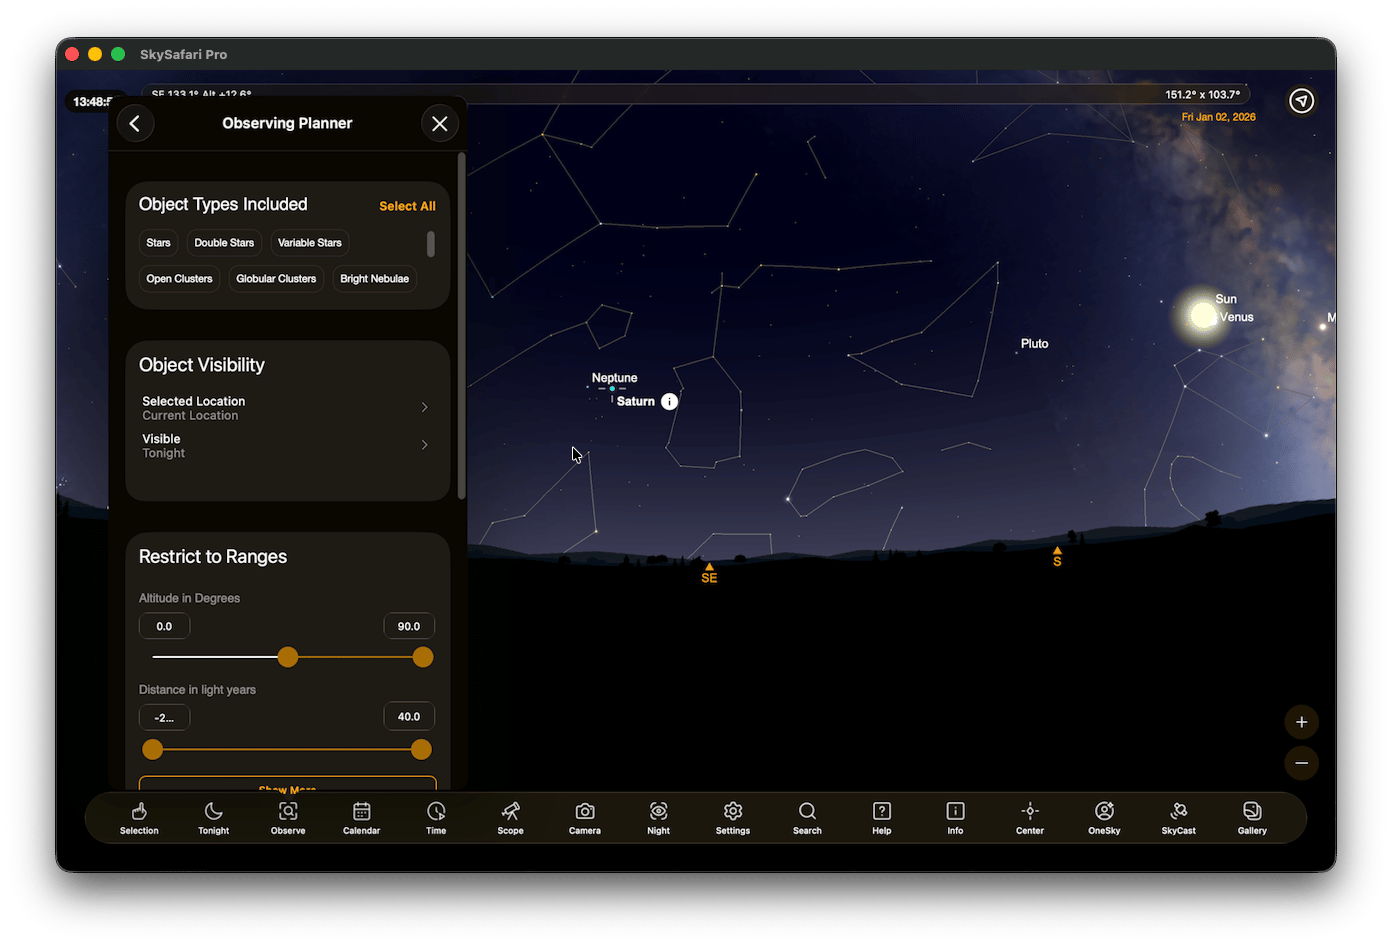This screenshot has width=1392, height=946.
Task: Toggle the Variable Stars chip
Action: (x=310, y=243)
